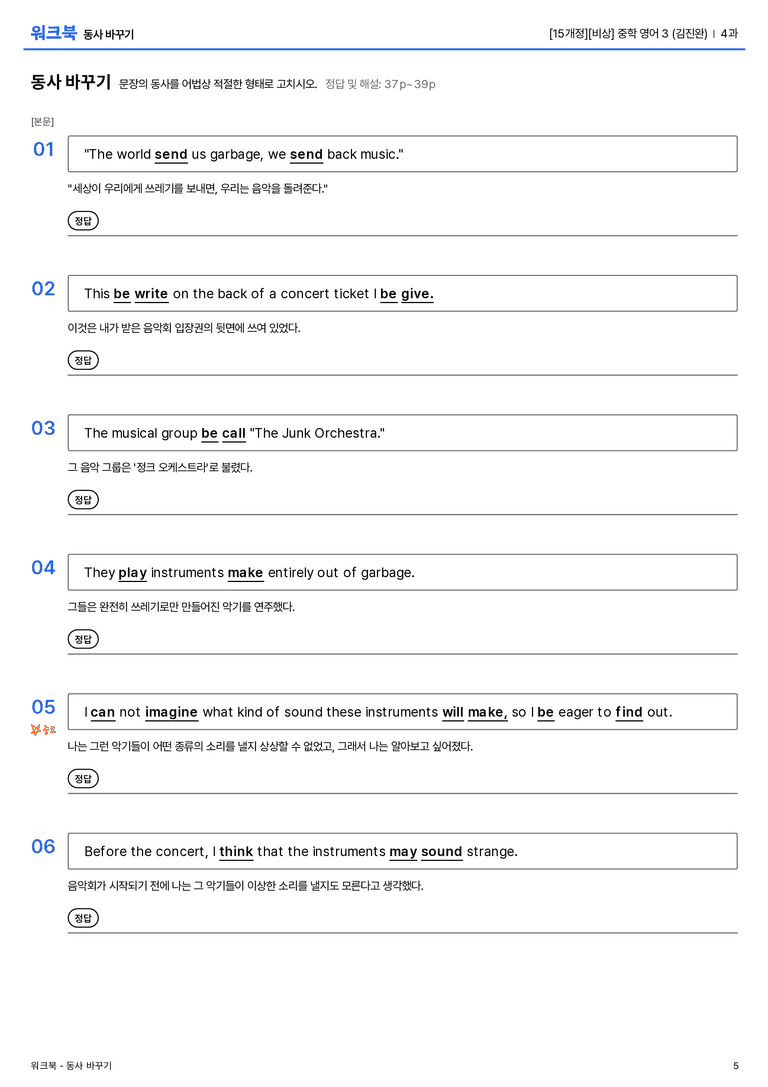This screenshot has width=768, height=1087.
Task: Click the 정답 badge under question 01
Action: [x=83, y=220]
